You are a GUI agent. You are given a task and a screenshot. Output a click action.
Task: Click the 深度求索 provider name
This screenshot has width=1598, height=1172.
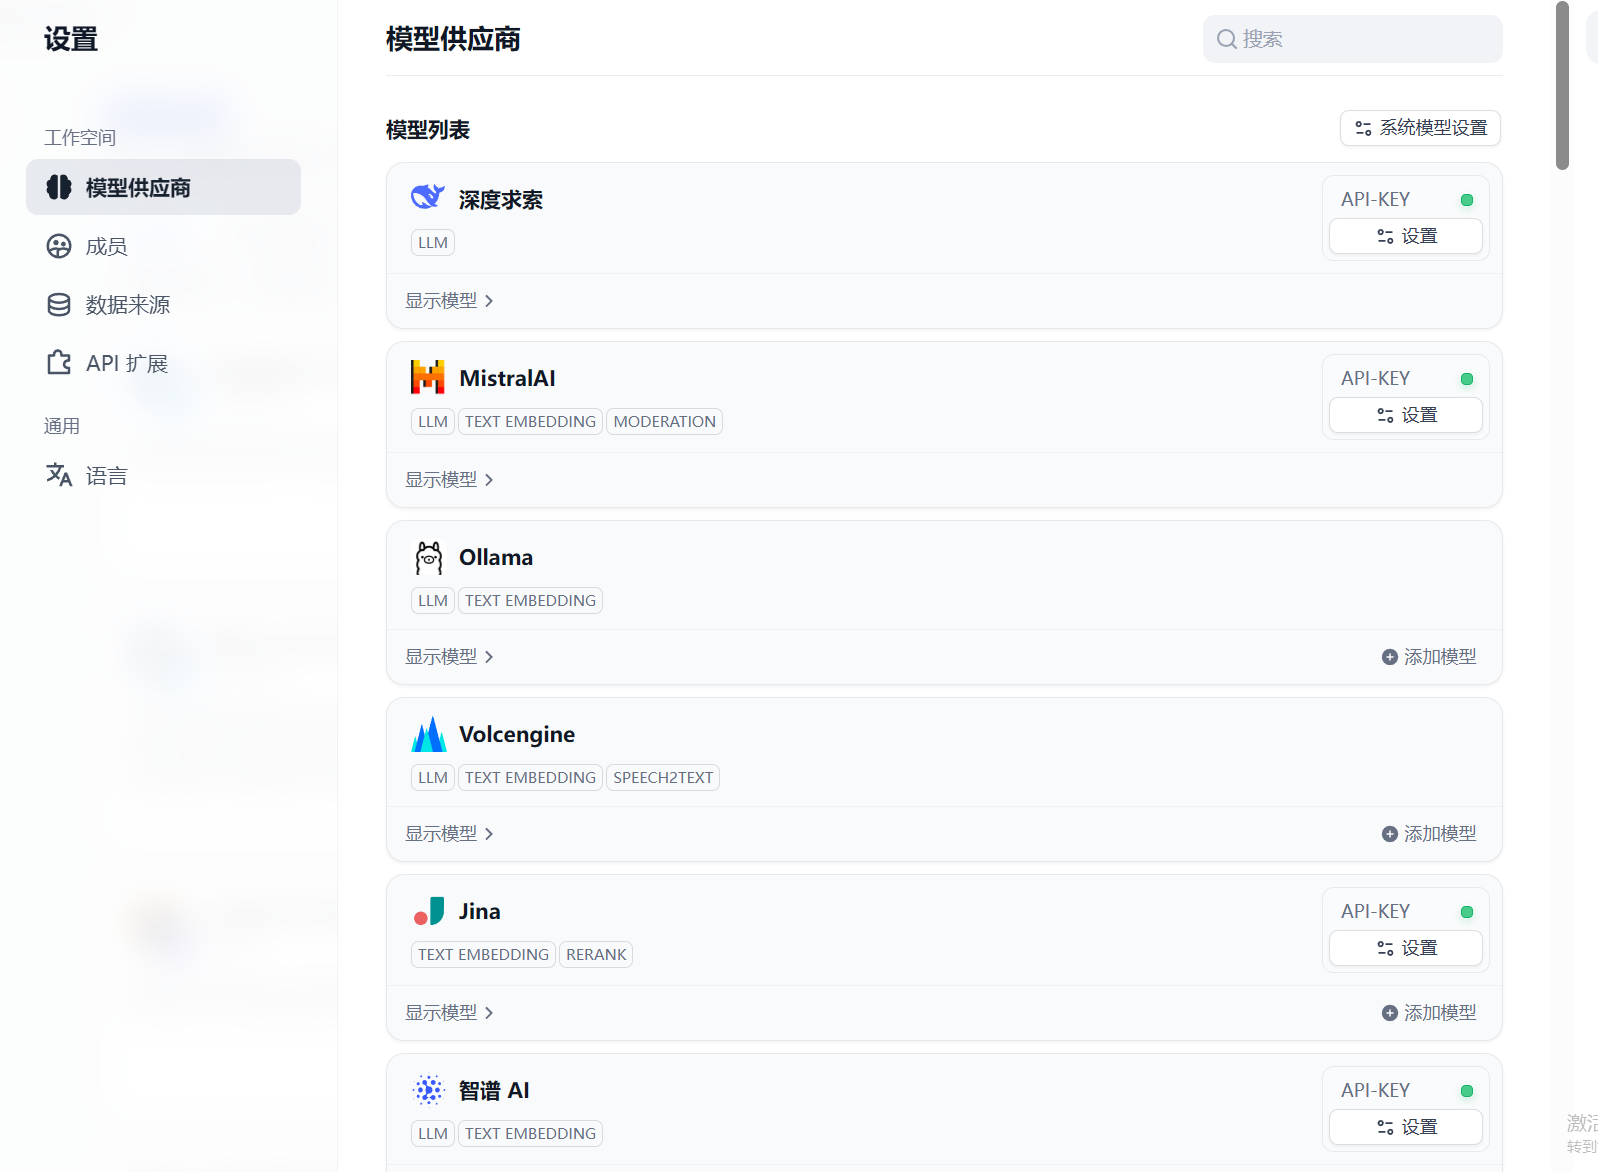pos(501,200)
